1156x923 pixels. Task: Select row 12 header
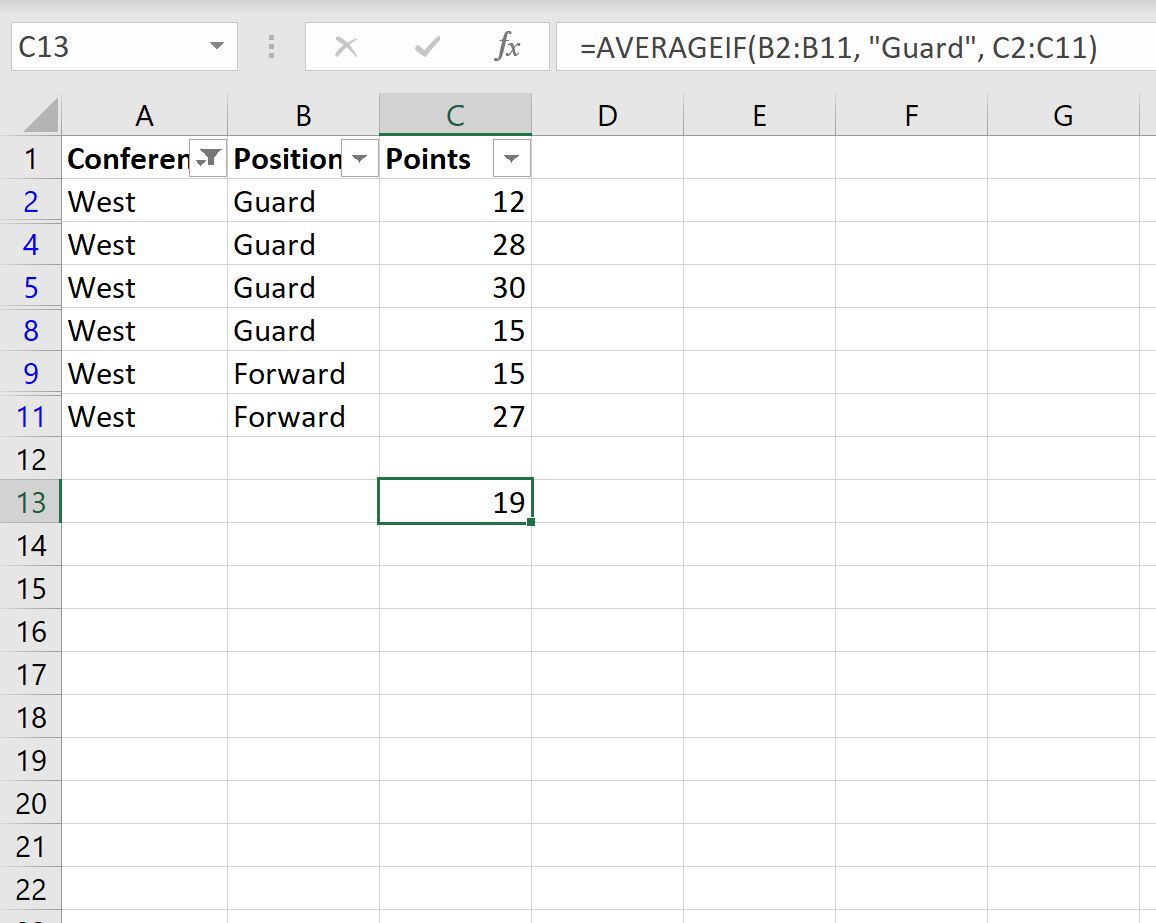(x=30, y=459)
